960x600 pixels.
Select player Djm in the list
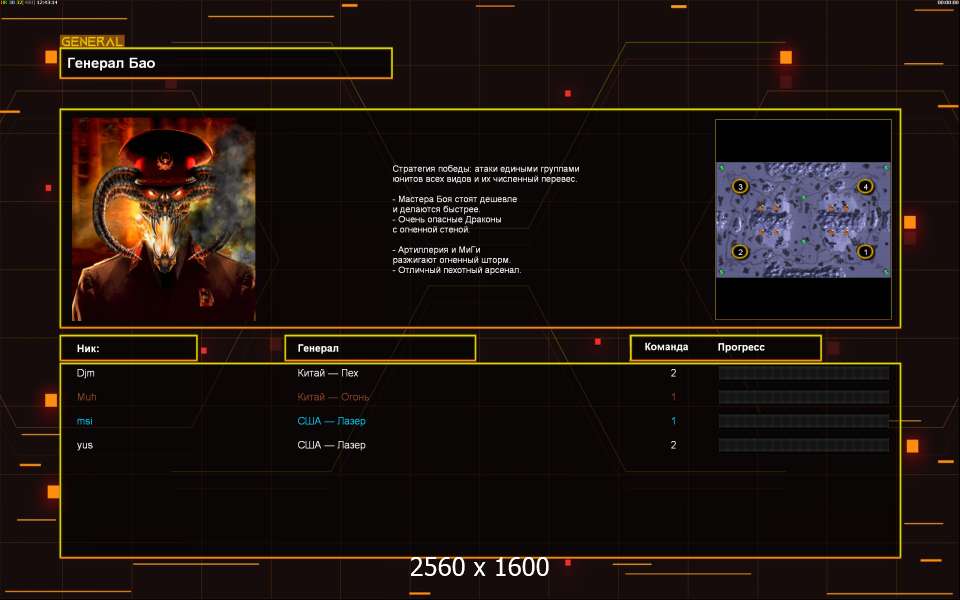86,373
